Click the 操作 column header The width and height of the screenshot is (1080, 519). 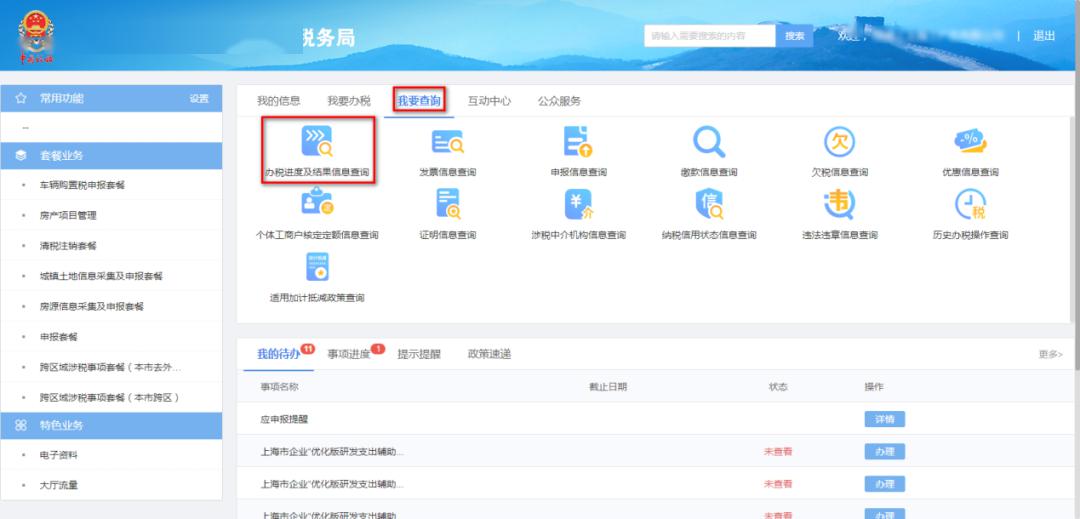pos(874,387)
